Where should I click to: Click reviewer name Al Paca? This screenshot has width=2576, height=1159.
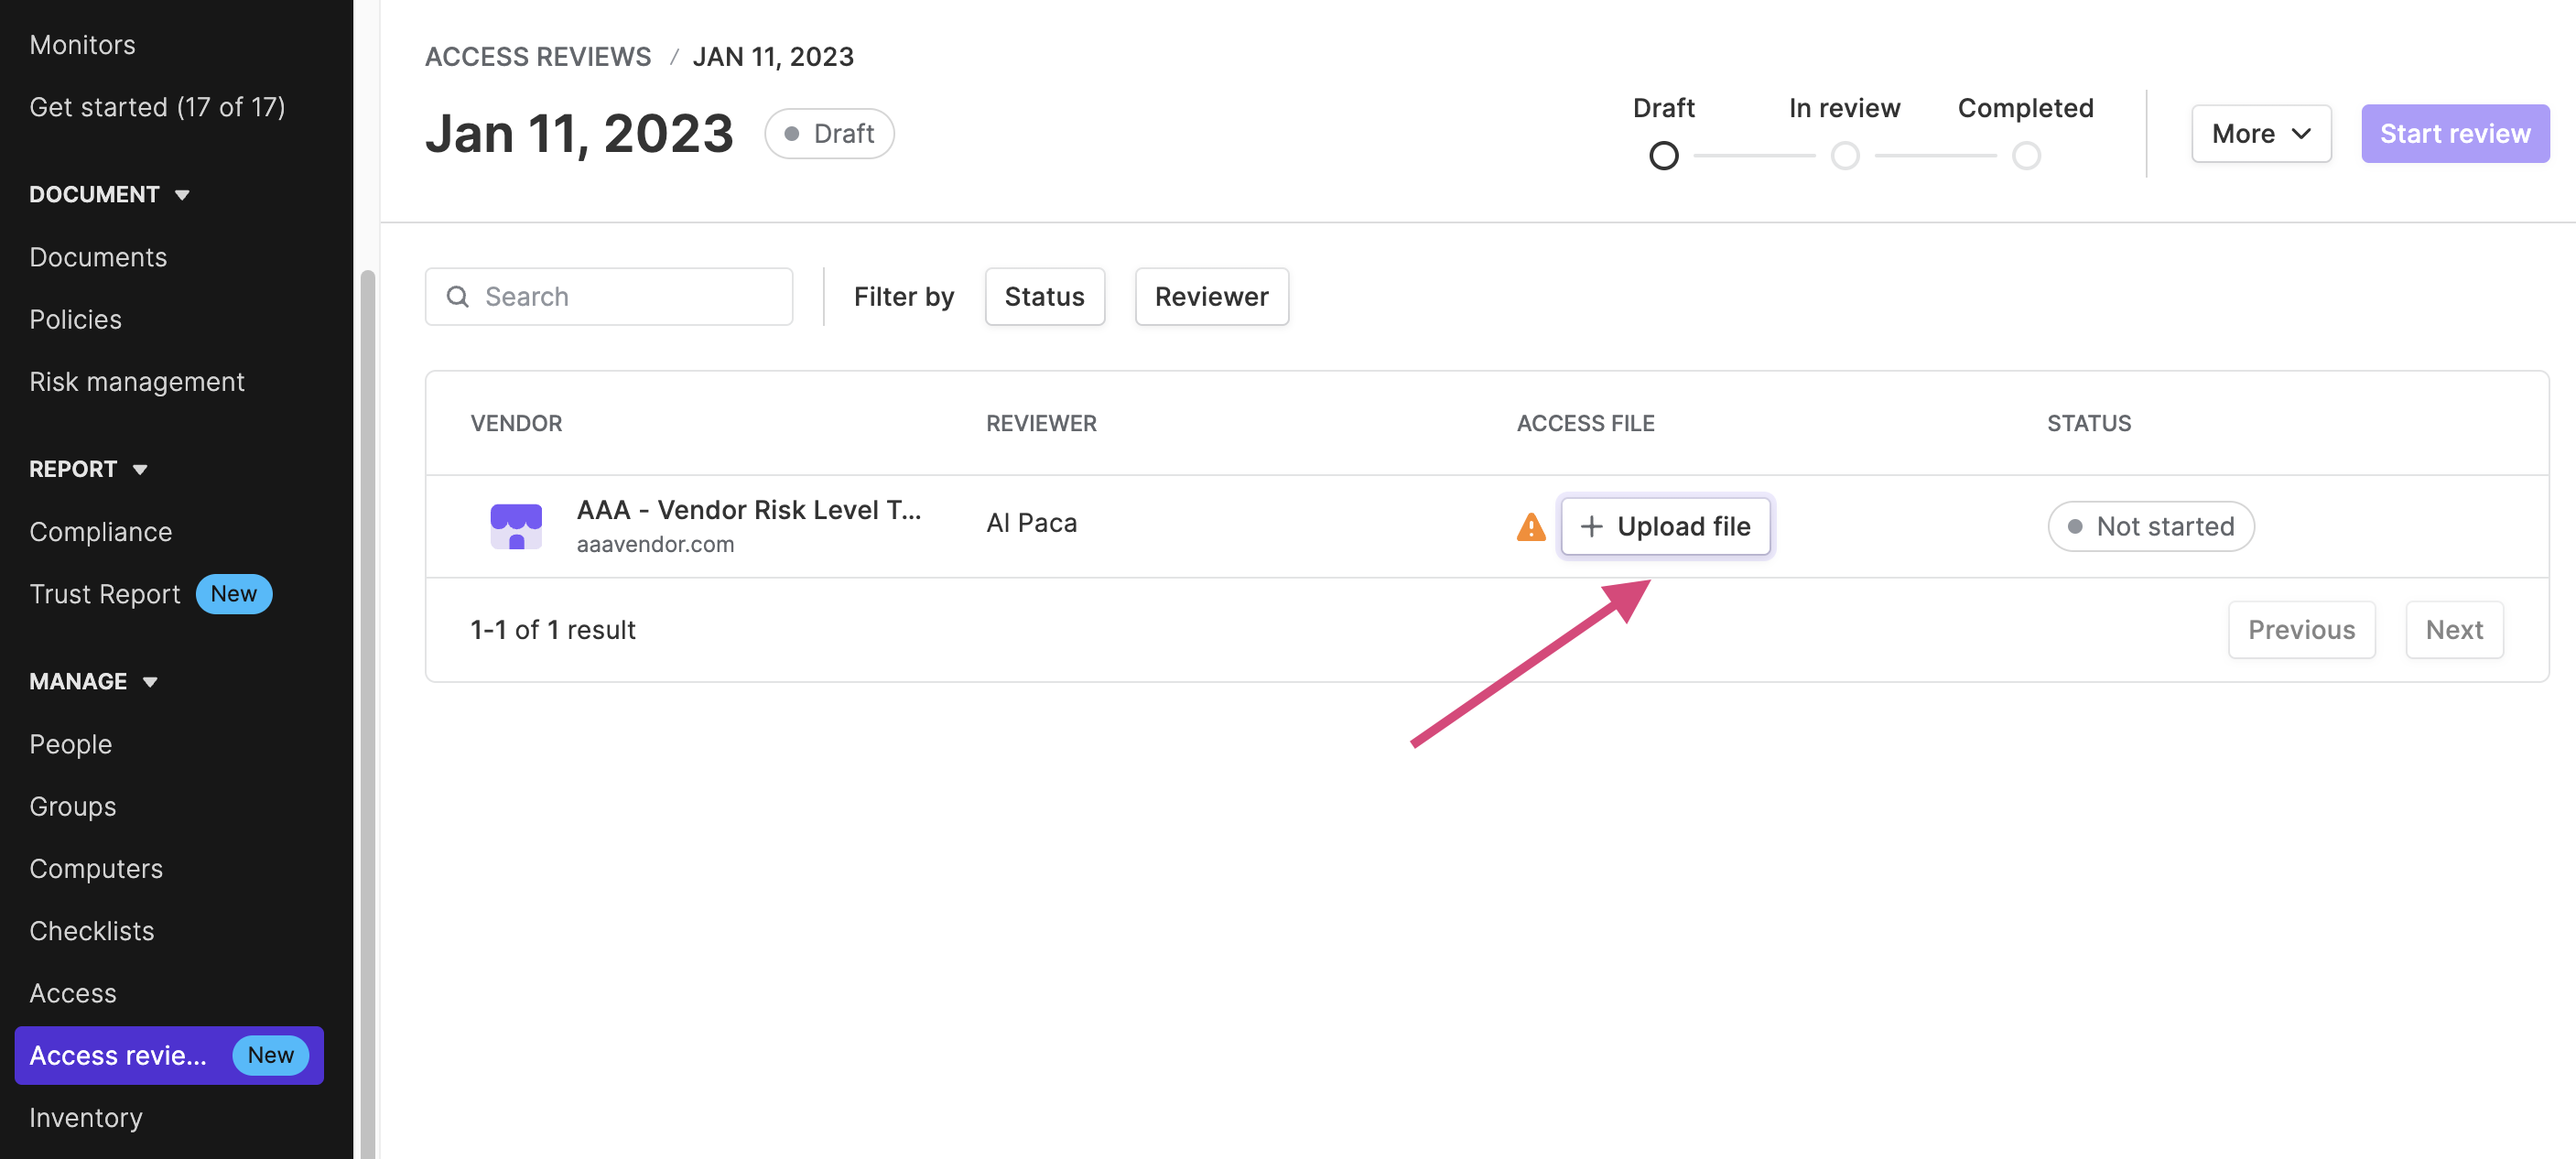coord(1031,523)
